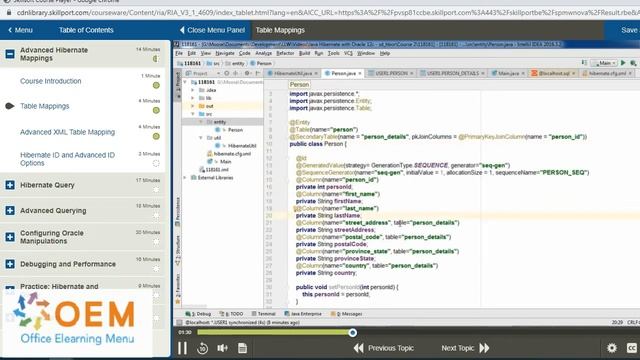Rewind video with the replay icon
Screen dimensions: 640x360
[202, 348]
